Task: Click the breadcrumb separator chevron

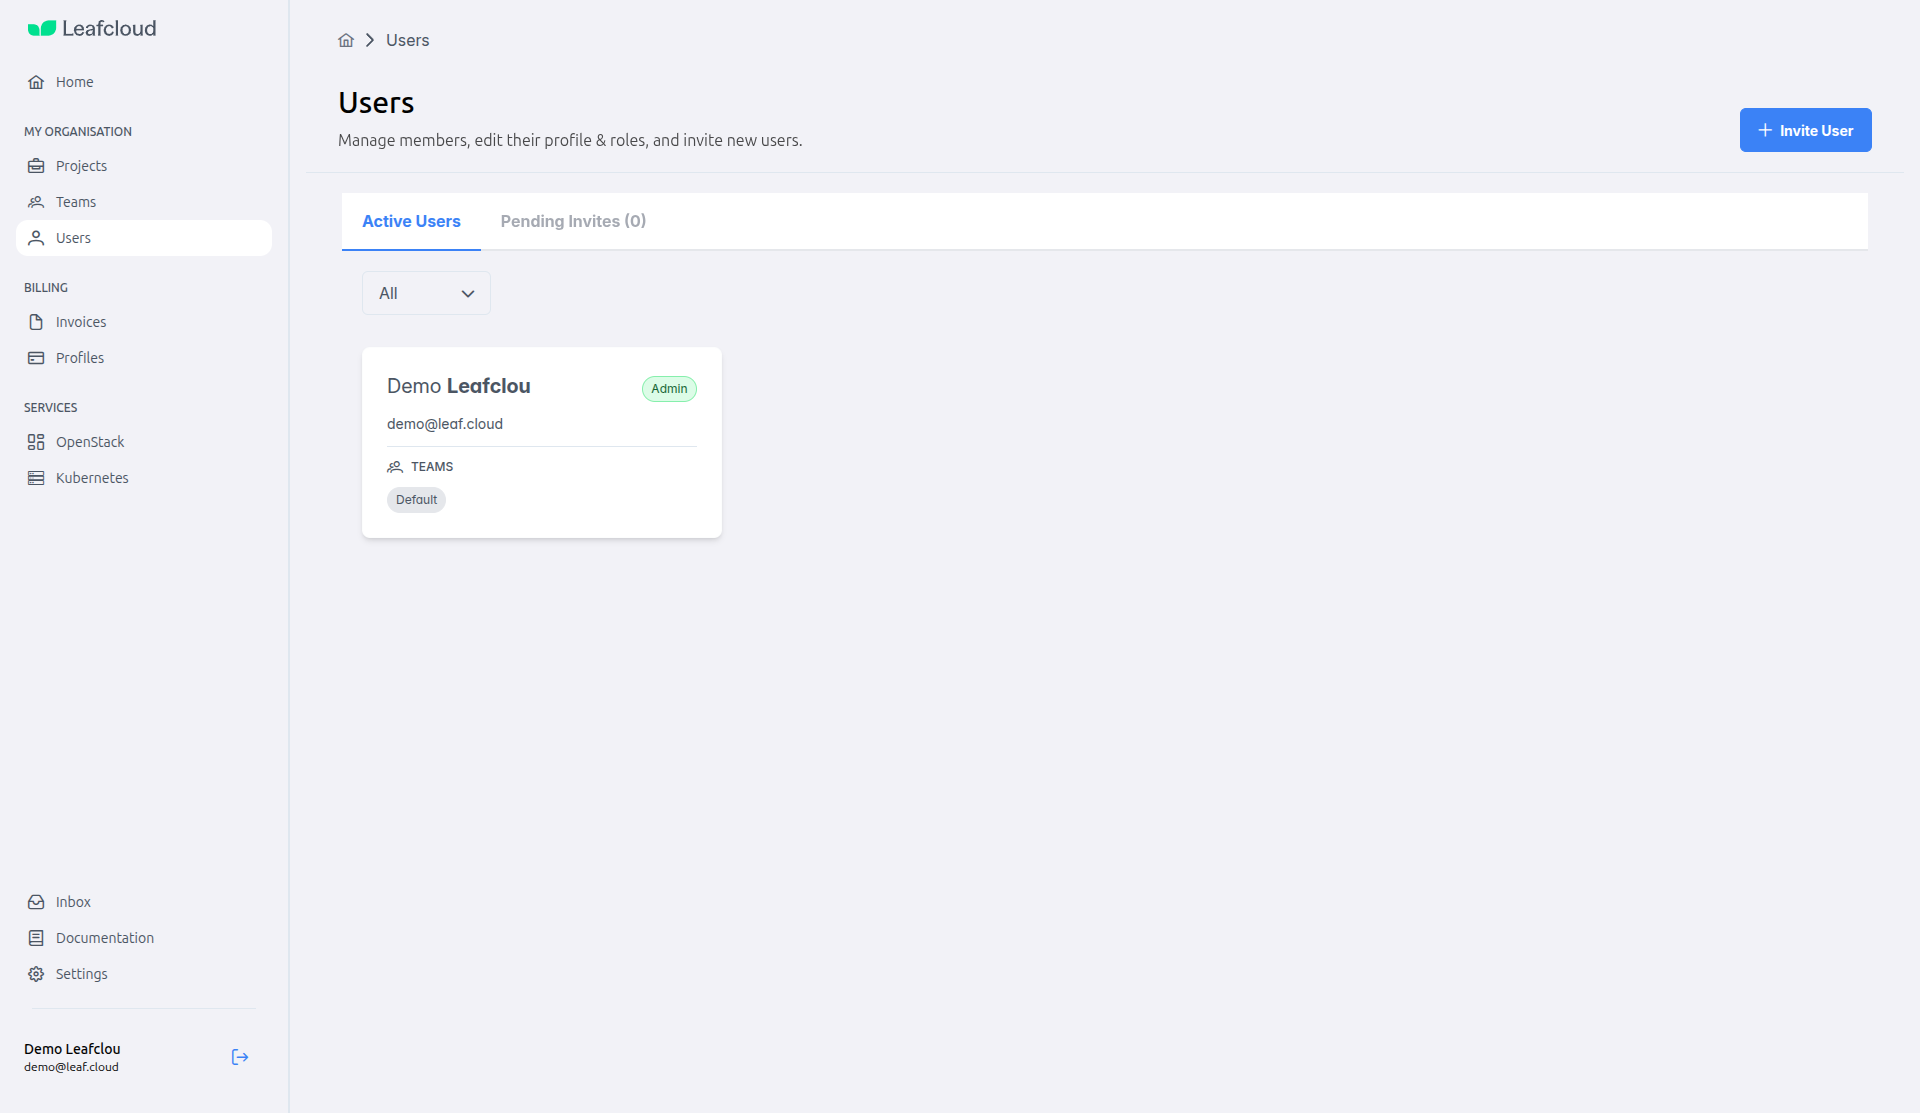Action: 370,40
